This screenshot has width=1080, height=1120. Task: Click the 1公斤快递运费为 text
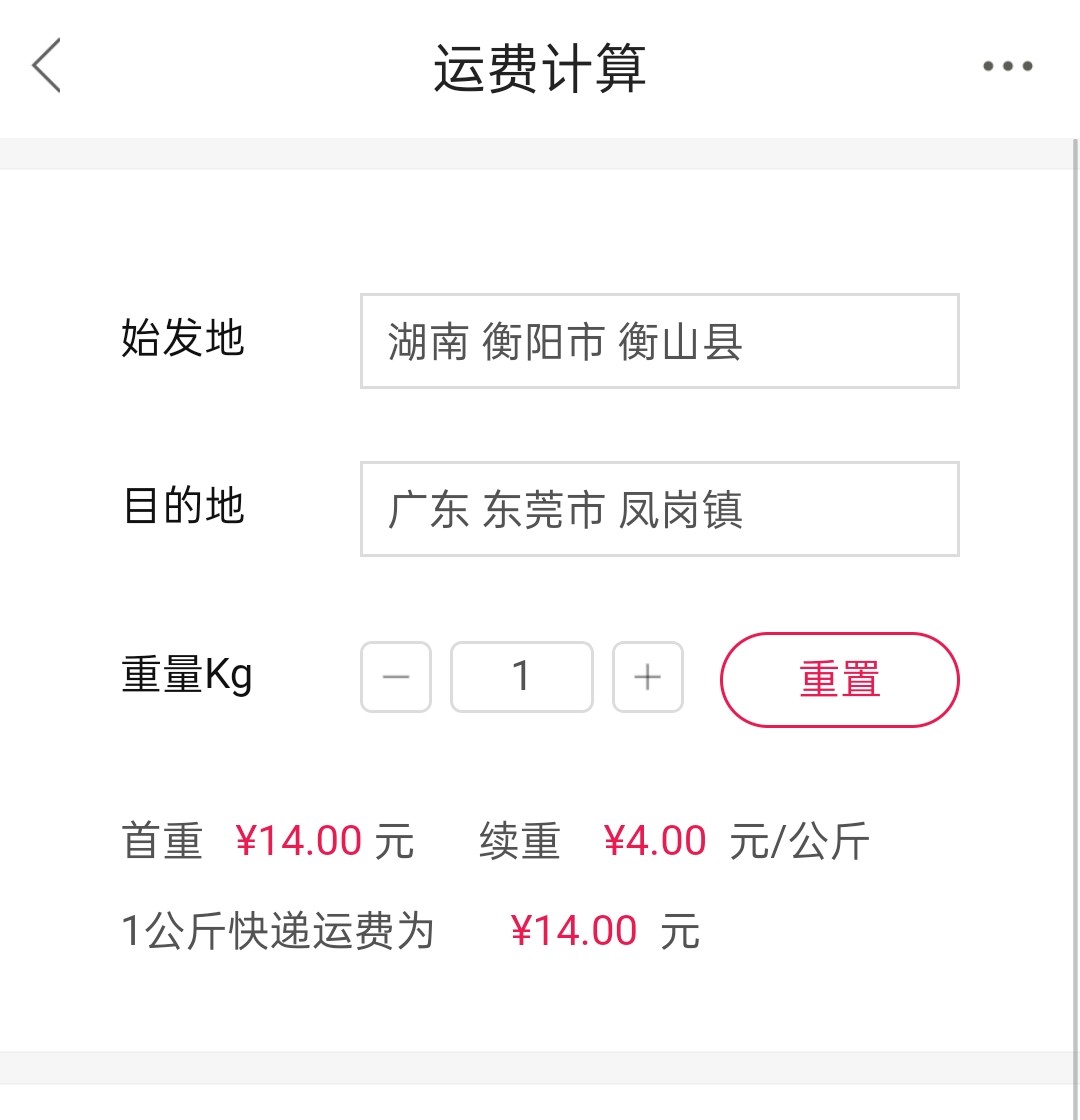pyautogui.click(x=277, y=931)
